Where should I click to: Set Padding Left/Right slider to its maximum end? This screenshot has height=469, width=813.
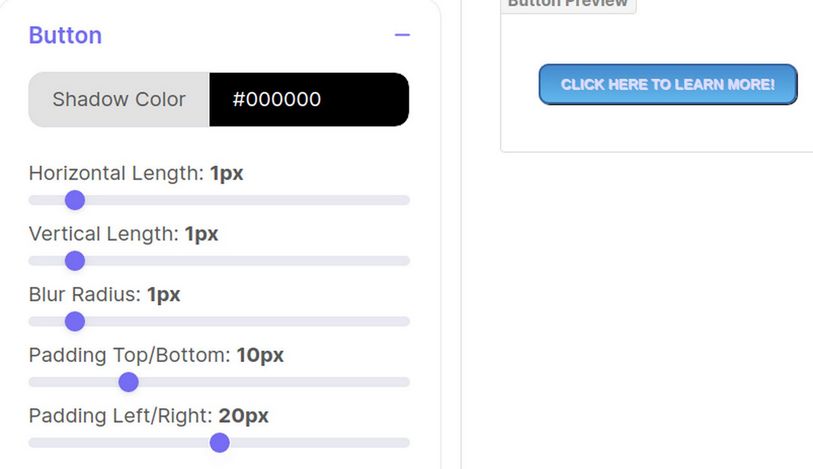(405, 443)
